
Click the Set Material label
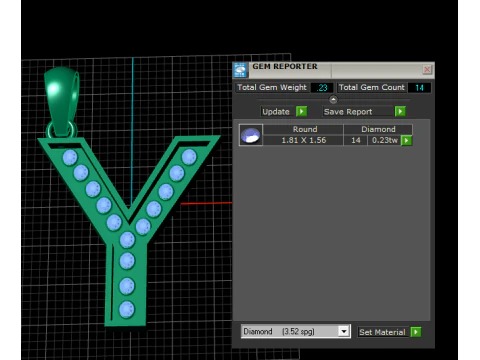382,332
